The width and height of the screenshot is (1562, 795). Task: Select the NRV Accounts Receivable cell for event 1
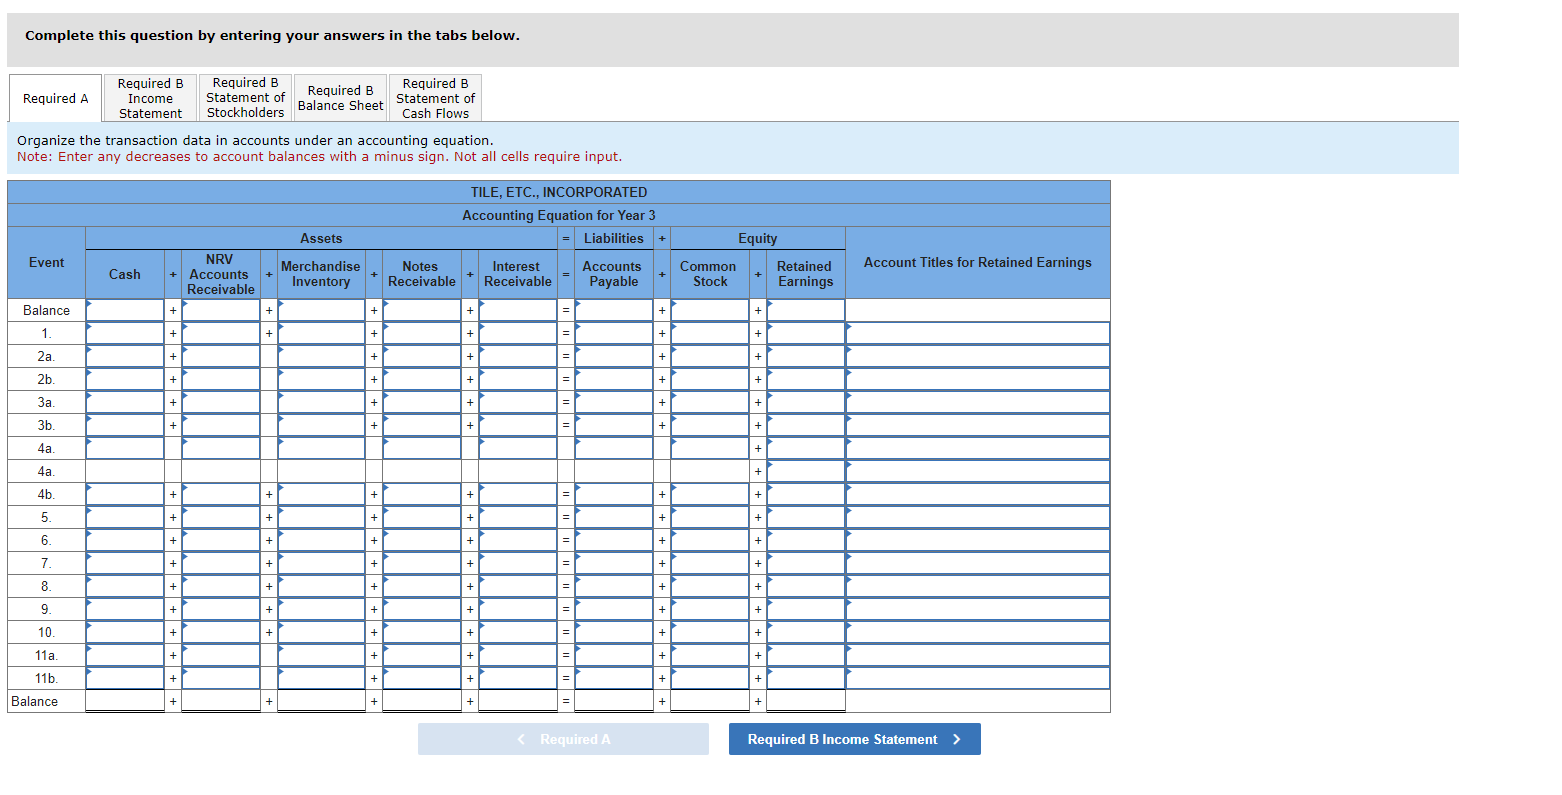[x=221, y=333]
